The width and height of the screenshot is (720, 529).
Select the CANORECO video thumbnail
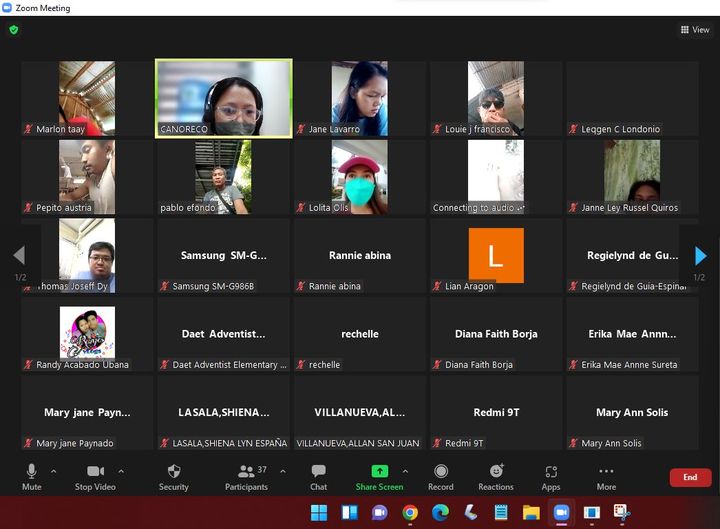point(223,97)
